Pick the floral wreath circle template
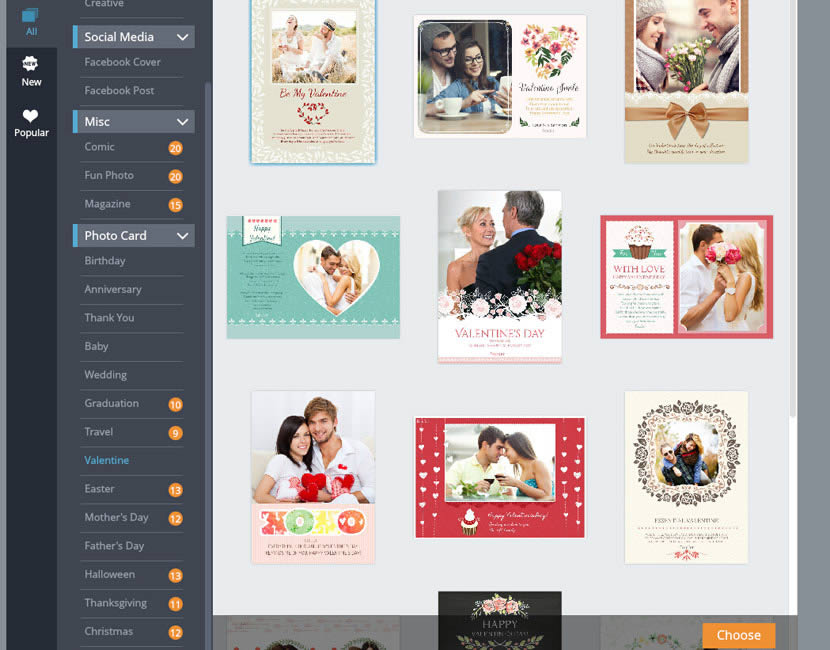 (x=687, y=477)
